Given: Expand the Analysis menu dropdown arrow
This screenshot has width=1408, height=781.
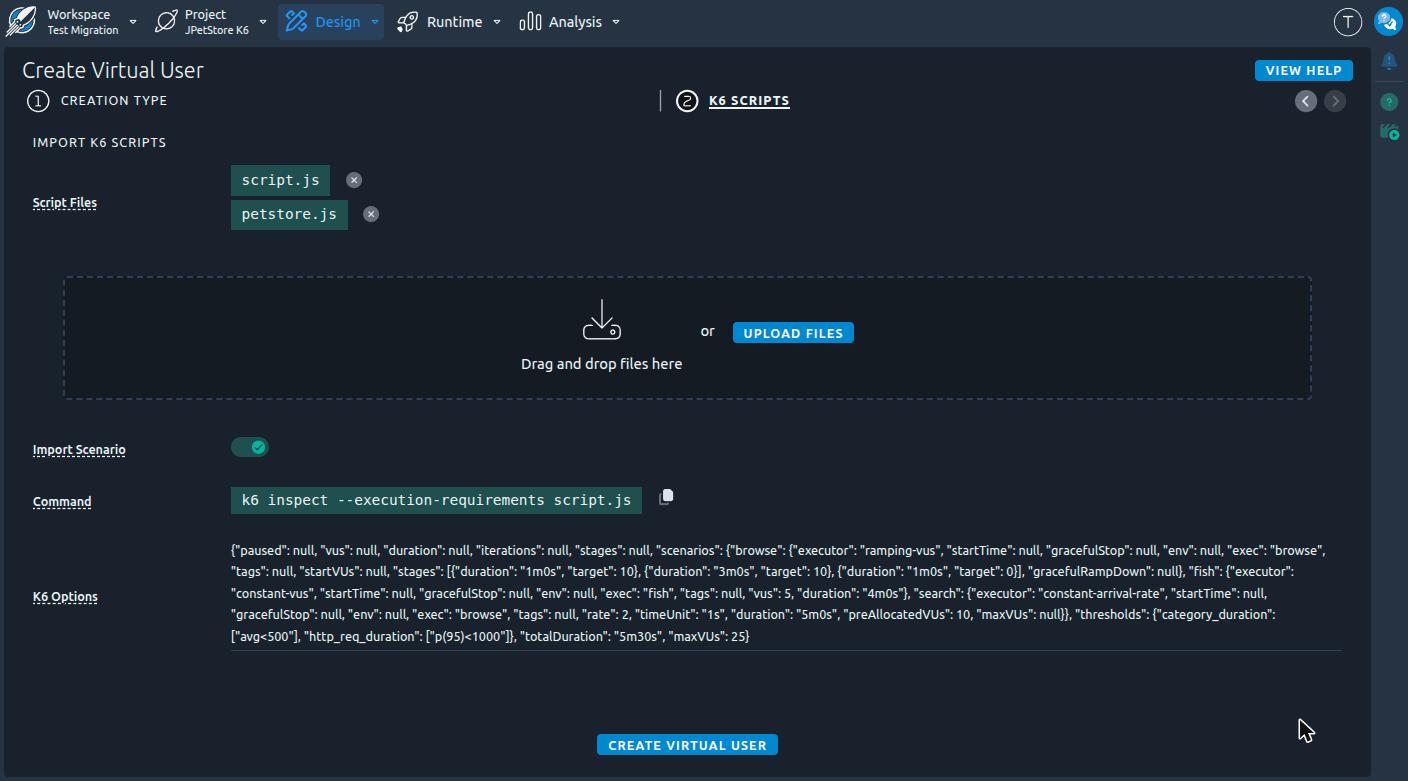Looking at the screenshot, I should tap(616, 22).
